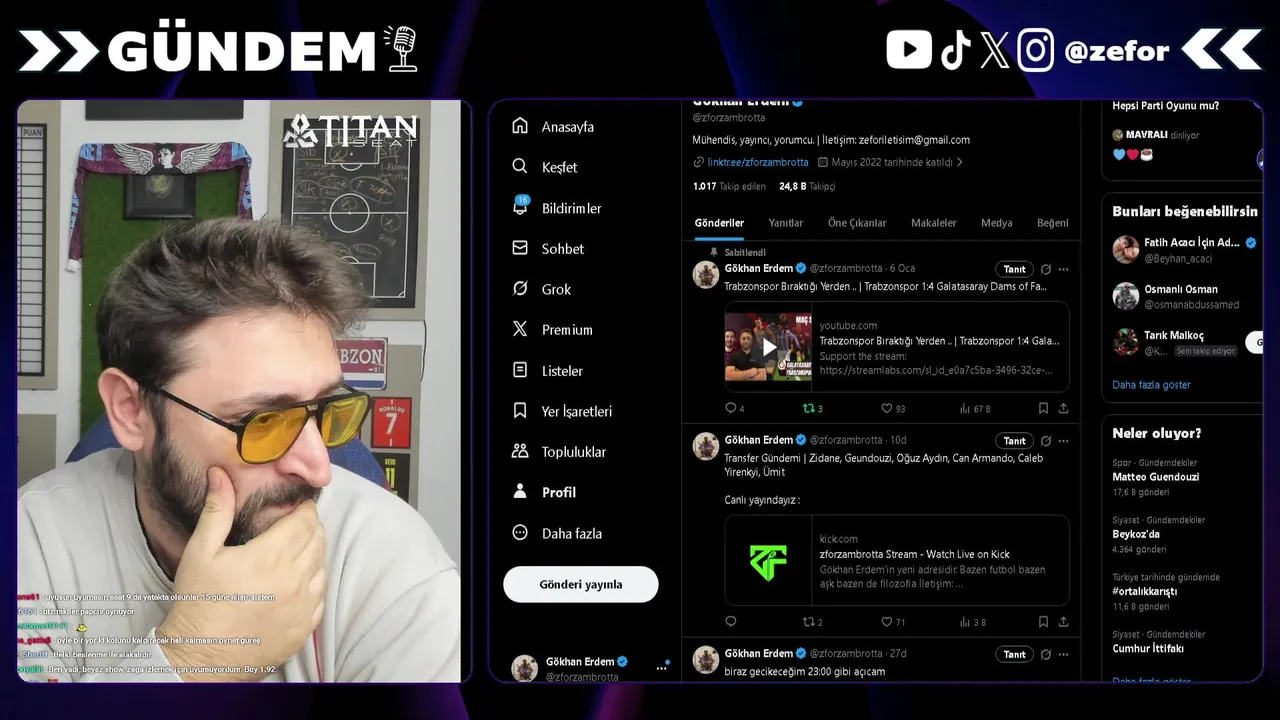Expand join date chevron after Mayıs 2022
This screenshot has height=720, width=1280.
[960, 162]
